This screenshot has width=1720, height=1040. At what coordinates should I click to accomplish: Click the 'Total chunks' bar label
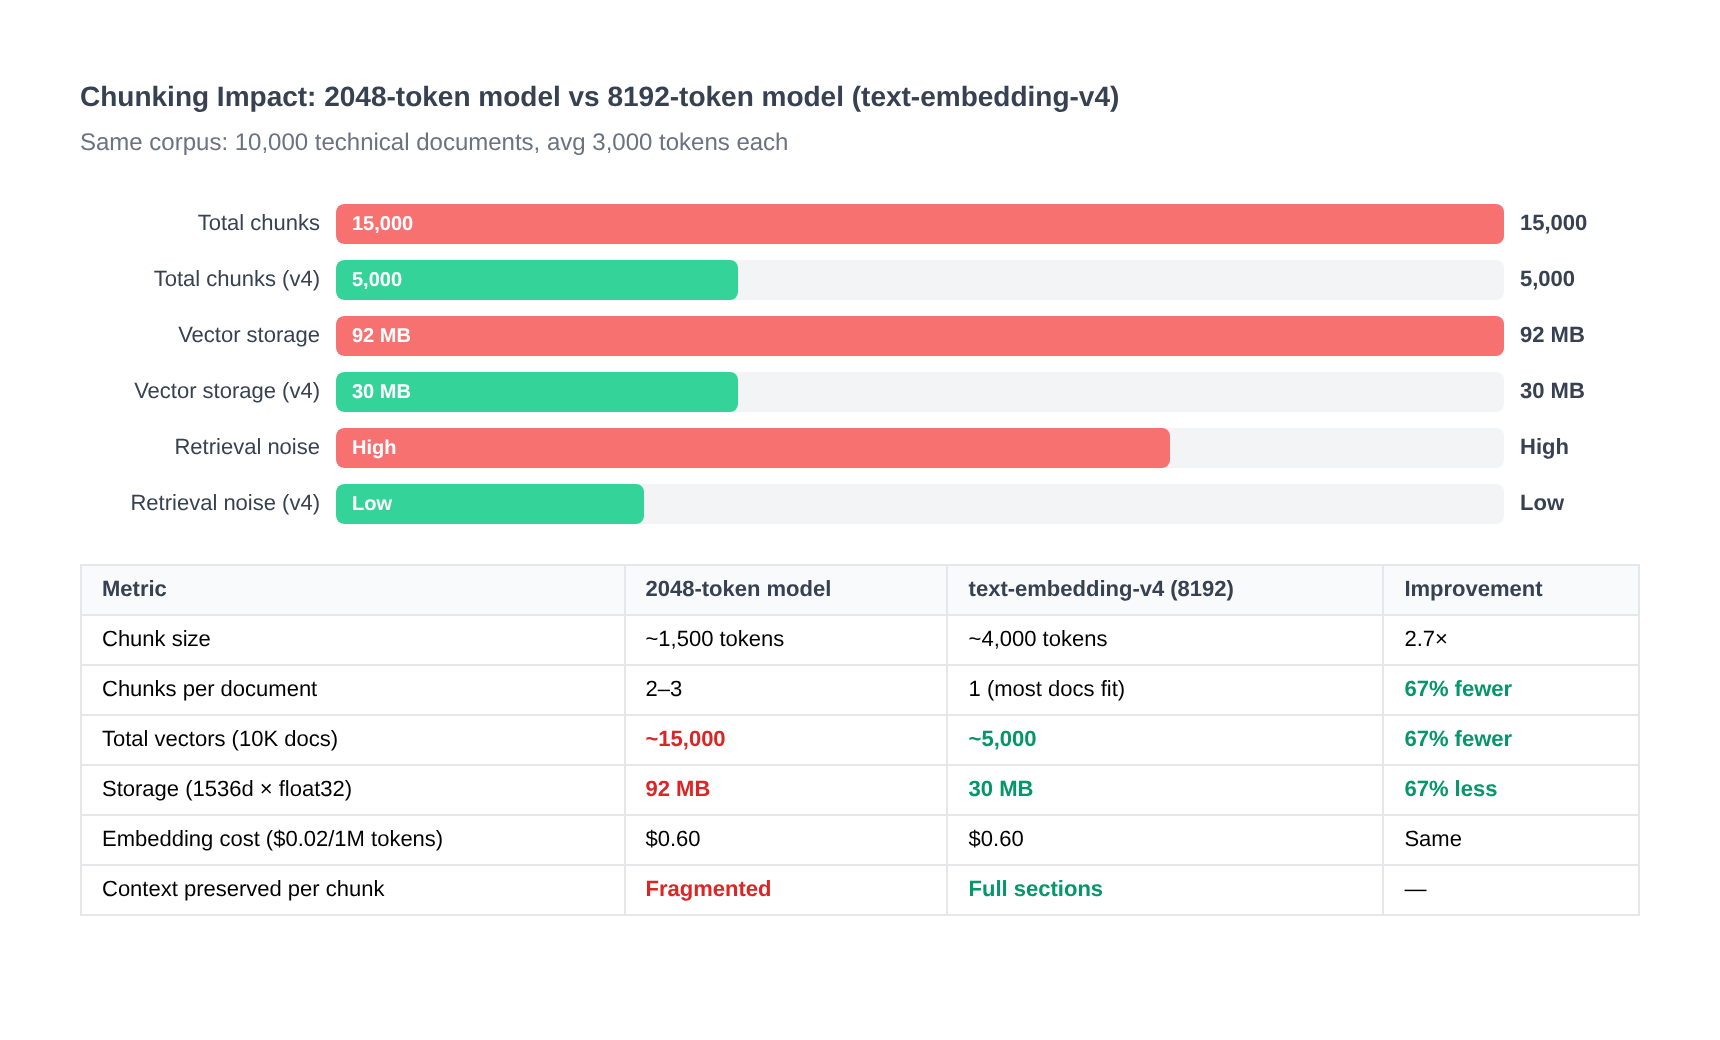(259, 223)
